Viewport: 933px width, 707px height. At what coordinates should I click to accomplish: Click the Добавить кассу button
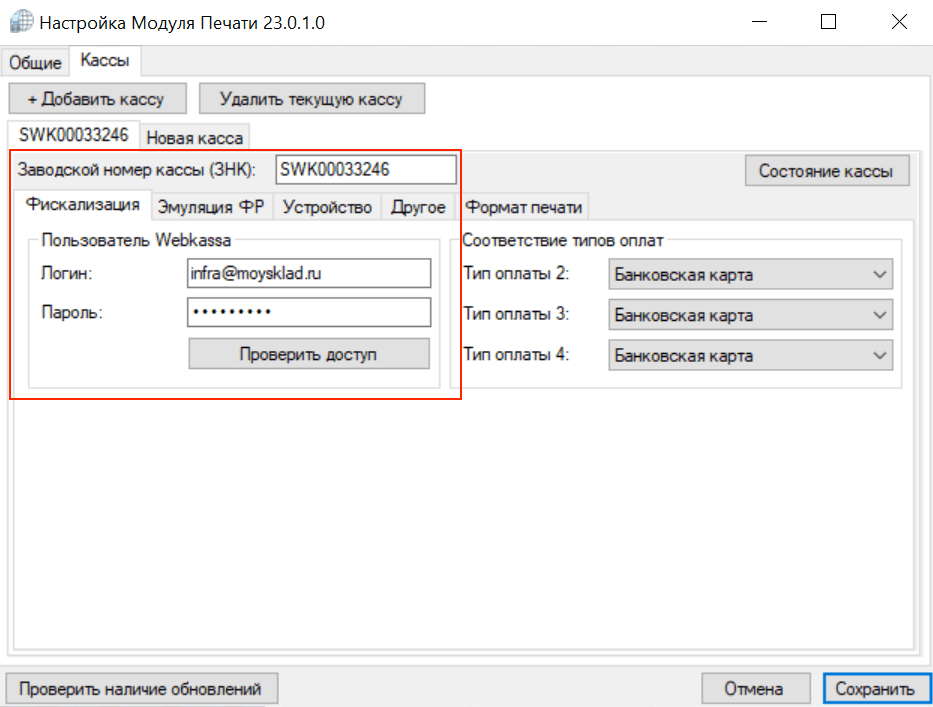[x=95, y=99]
